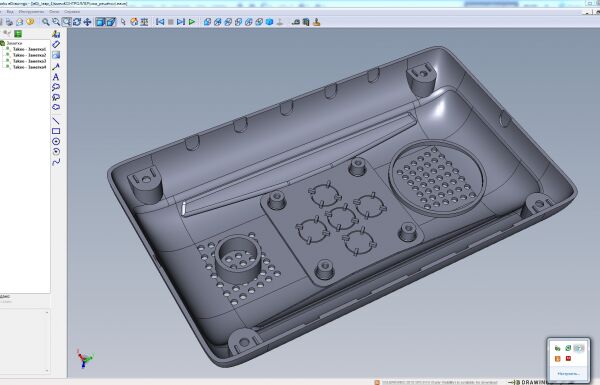Click the second menu bar item
600x385 pixels.
click(10, 12)
